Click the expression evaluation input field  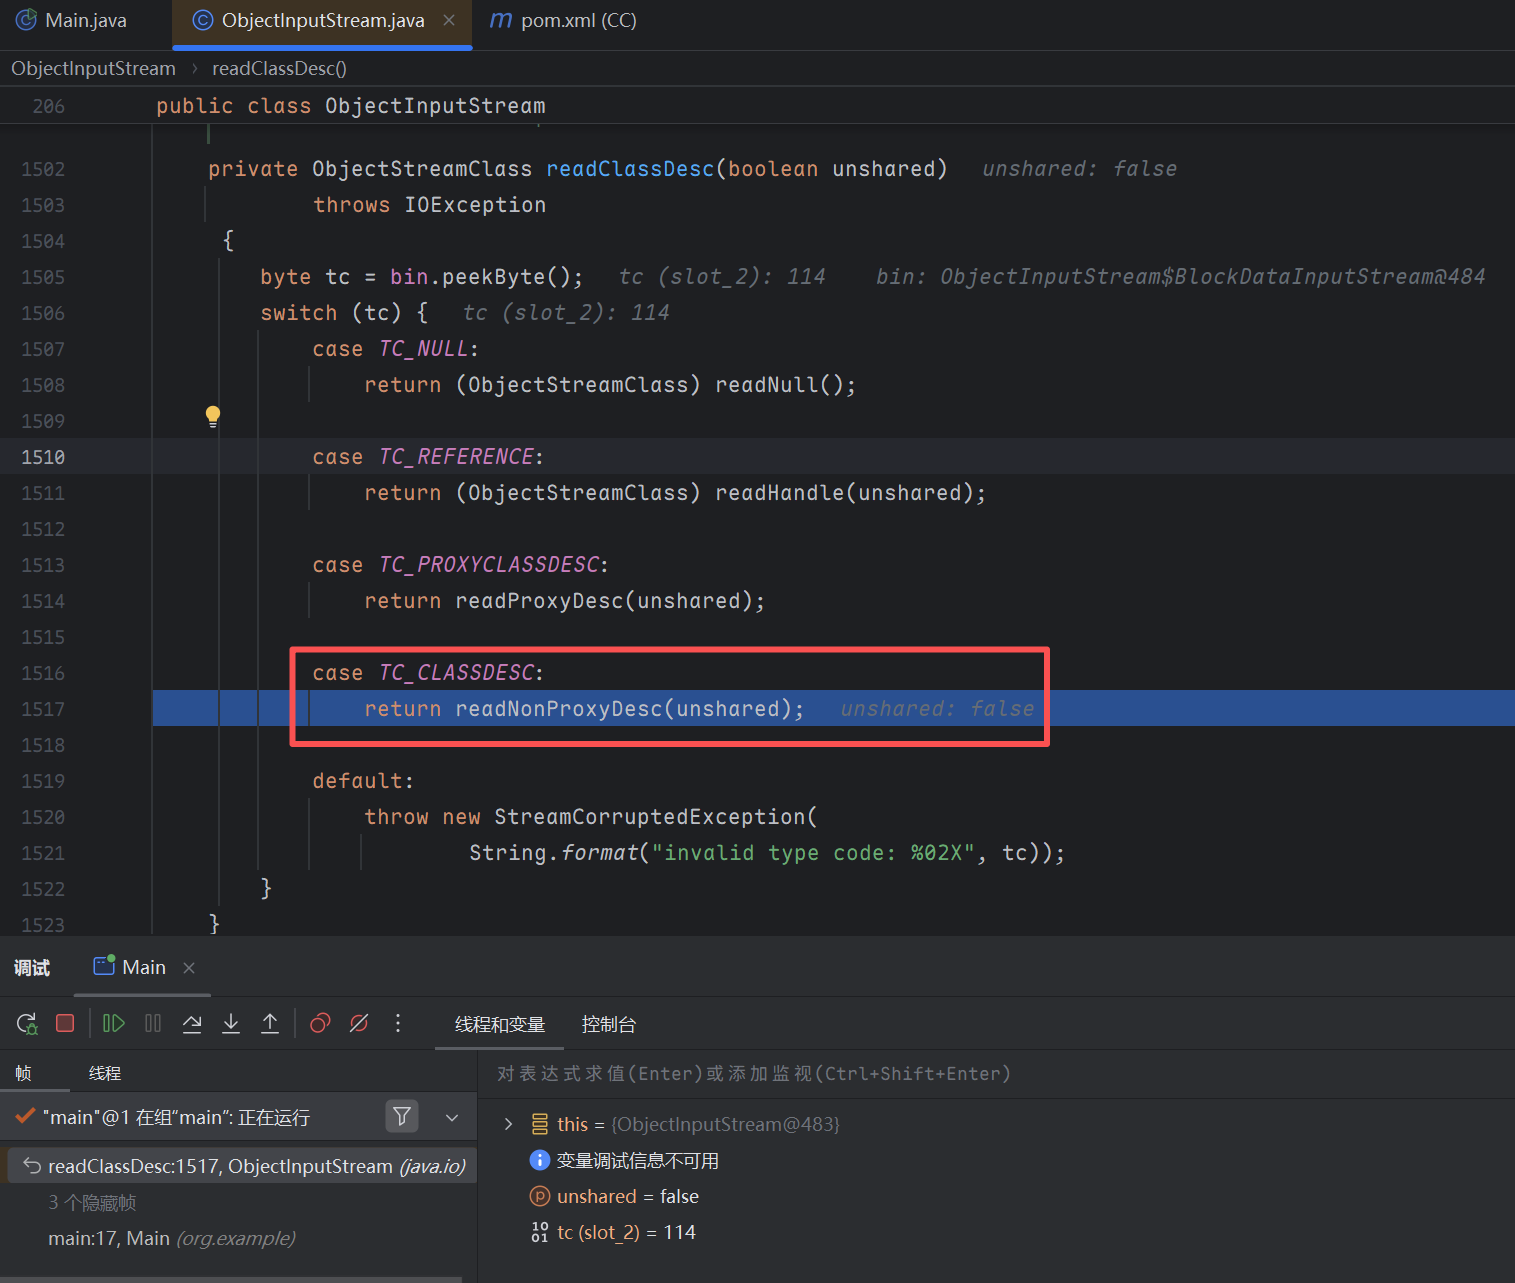[x=900, y=1073]
